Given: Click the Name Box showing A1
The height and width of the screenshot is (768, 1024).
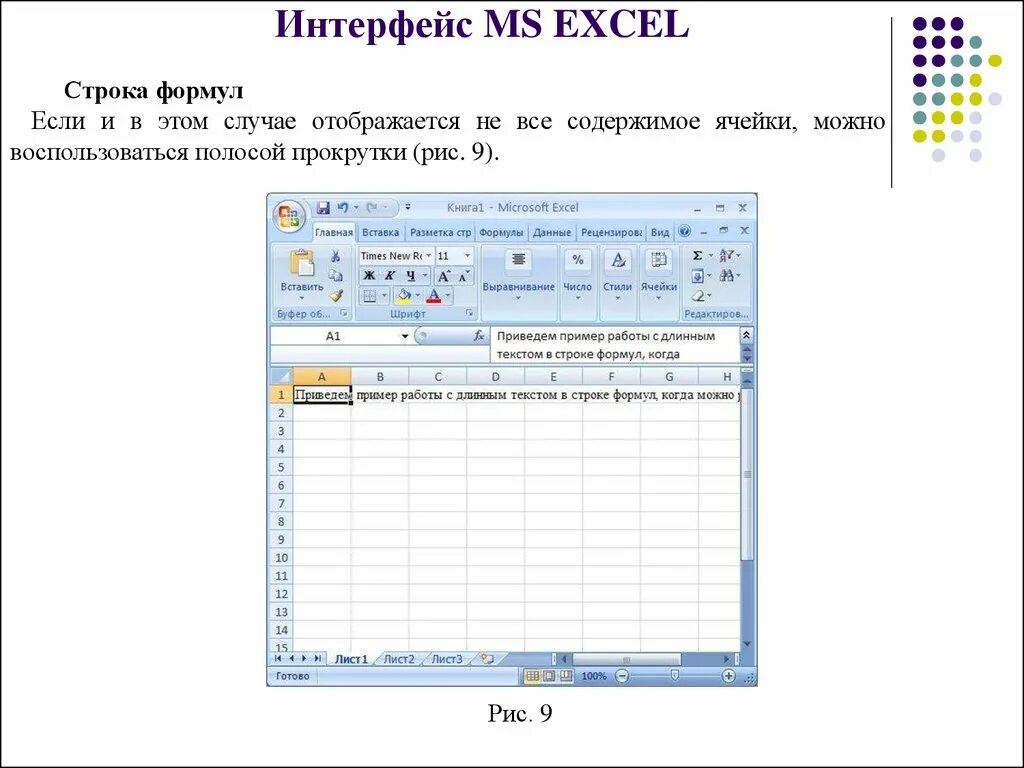Looking at the screenshot, I should [x=333, y=336].
